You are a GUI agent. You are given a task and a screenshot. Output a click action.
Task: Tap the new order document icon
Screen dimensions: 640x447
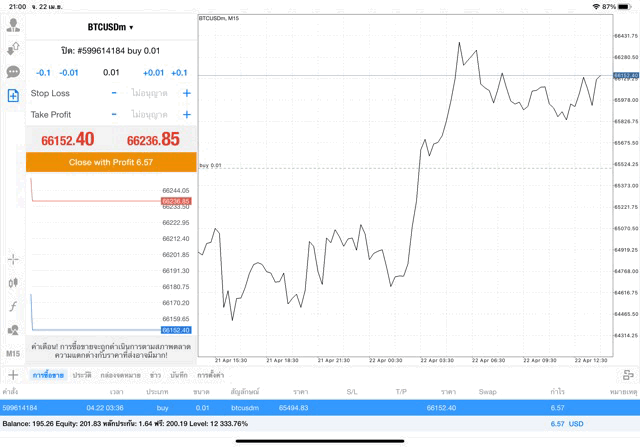pos(13,96)
